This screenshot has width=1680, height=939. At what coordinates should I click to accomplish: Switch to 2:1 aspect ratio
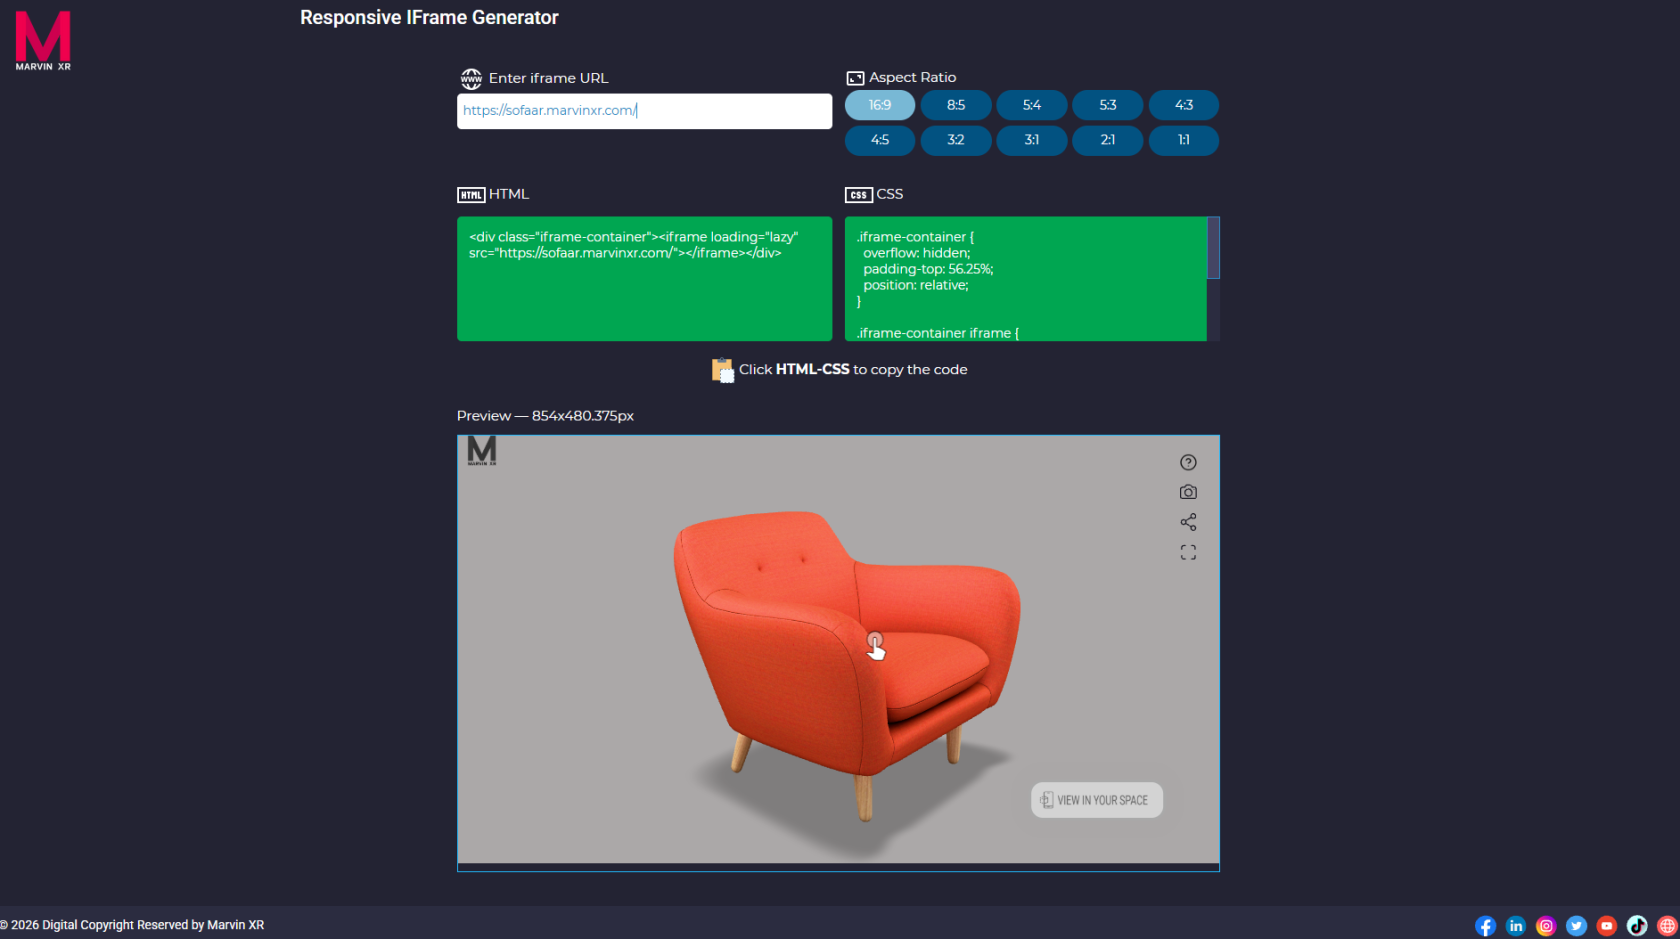coord(1108,140)
